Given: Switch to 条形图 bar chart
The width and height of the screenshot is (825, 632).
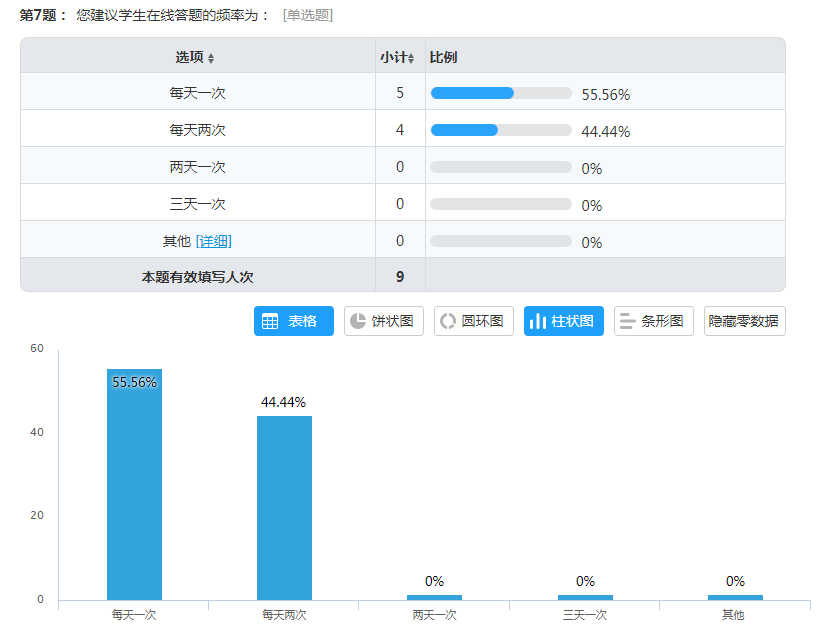Looking at the screenshot, I should pos(653,321).
